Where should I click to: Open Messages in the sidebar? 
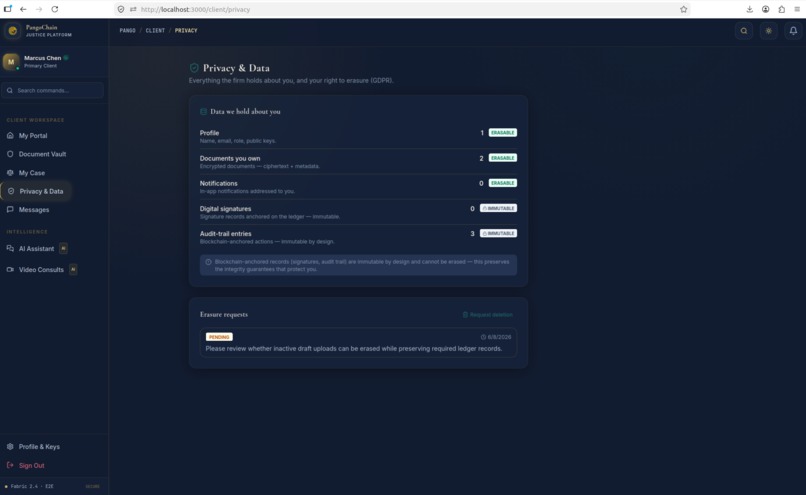34,210
